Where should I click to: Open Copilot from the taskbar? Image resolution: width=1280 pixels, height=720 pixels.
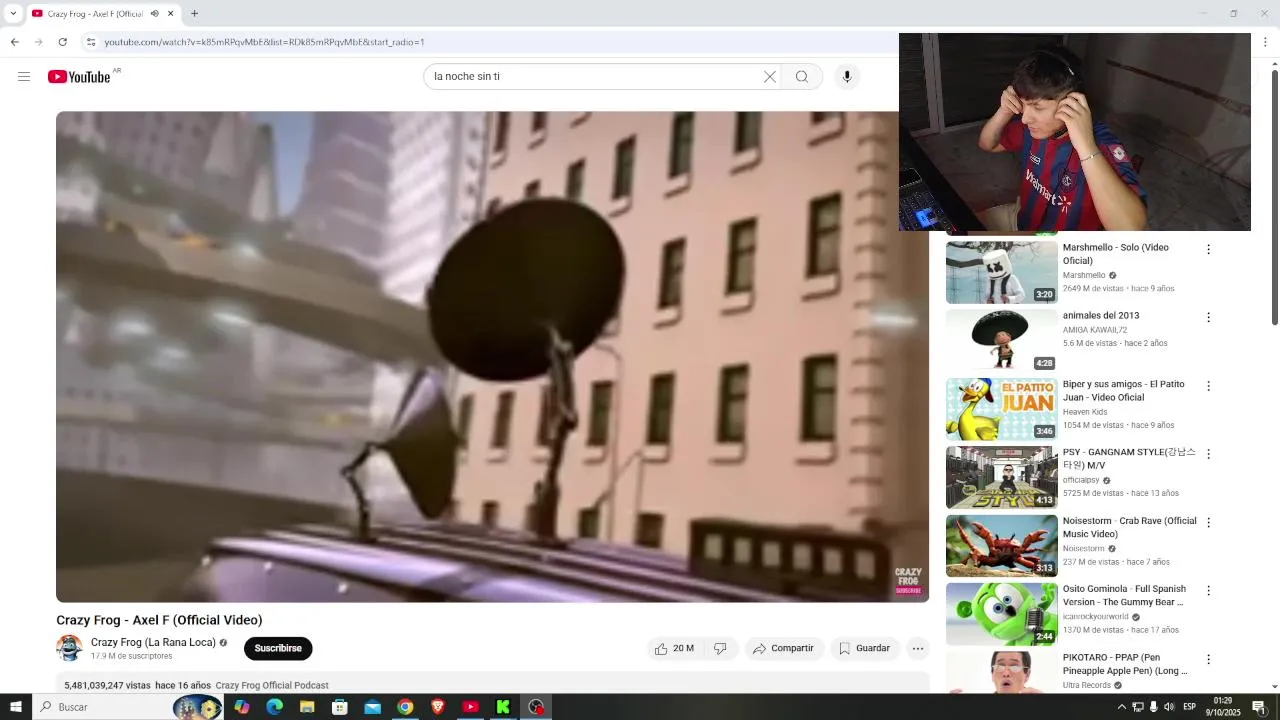(242, 707)
